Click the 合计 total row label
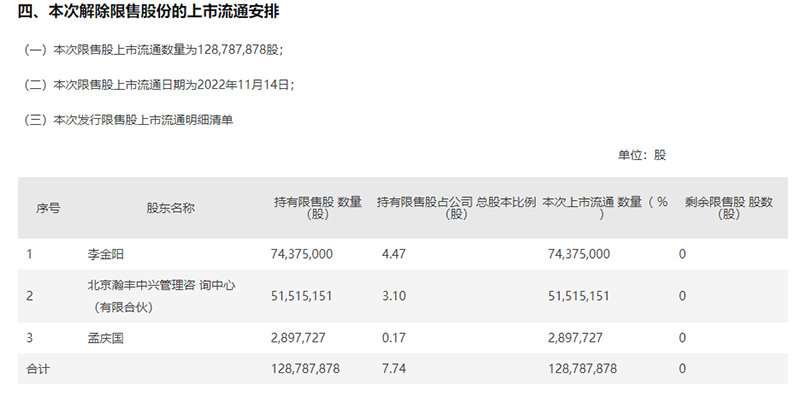The height and width of the screenshot is (397, 800). (x=38, y=369)
